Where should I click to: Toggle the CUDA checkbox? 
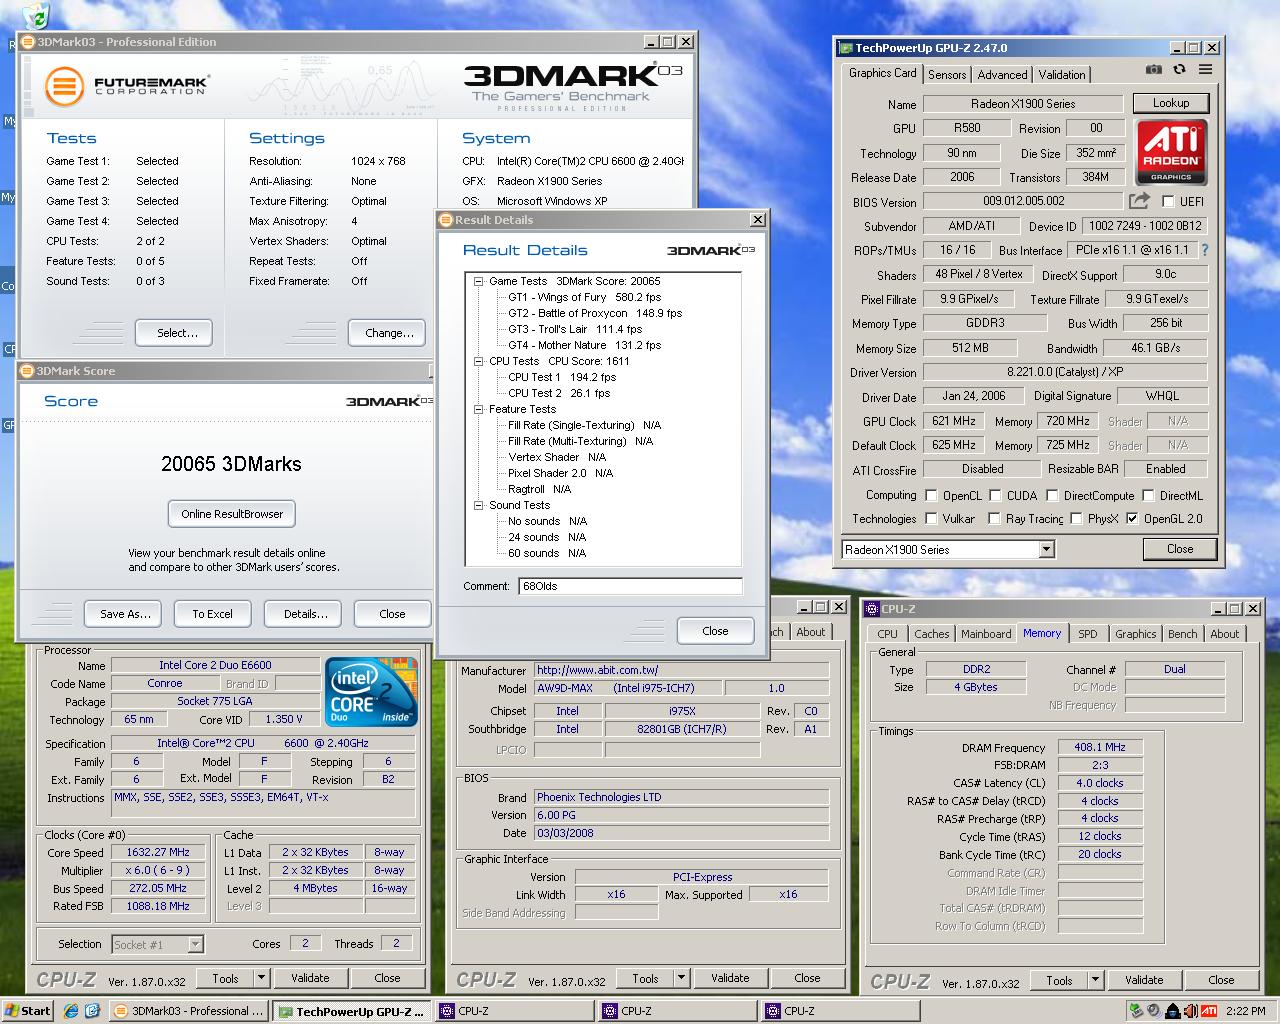tap(995, 495)
